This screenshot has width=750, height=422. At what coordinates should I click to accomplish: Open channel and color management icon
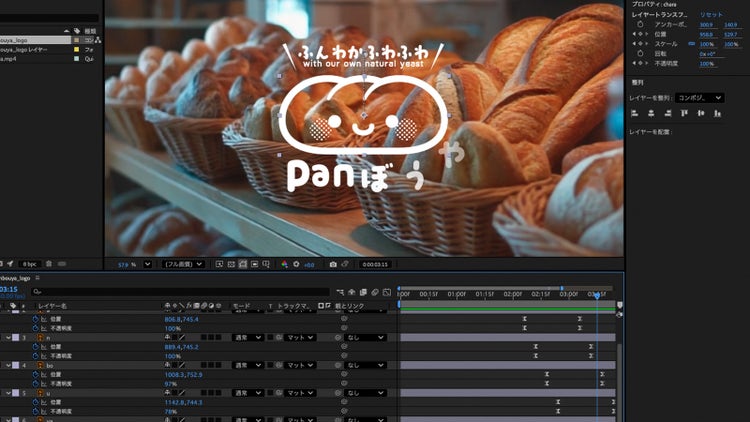coord(284,264)
